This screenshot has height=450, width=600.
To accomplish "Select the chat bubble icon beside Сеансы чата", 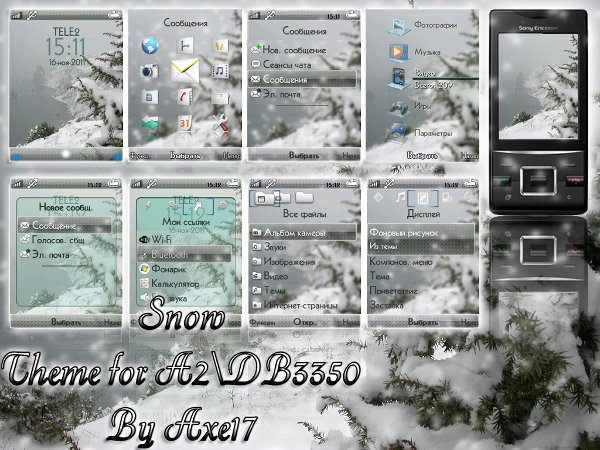I will pyautogui.click(x=256, y=64).
